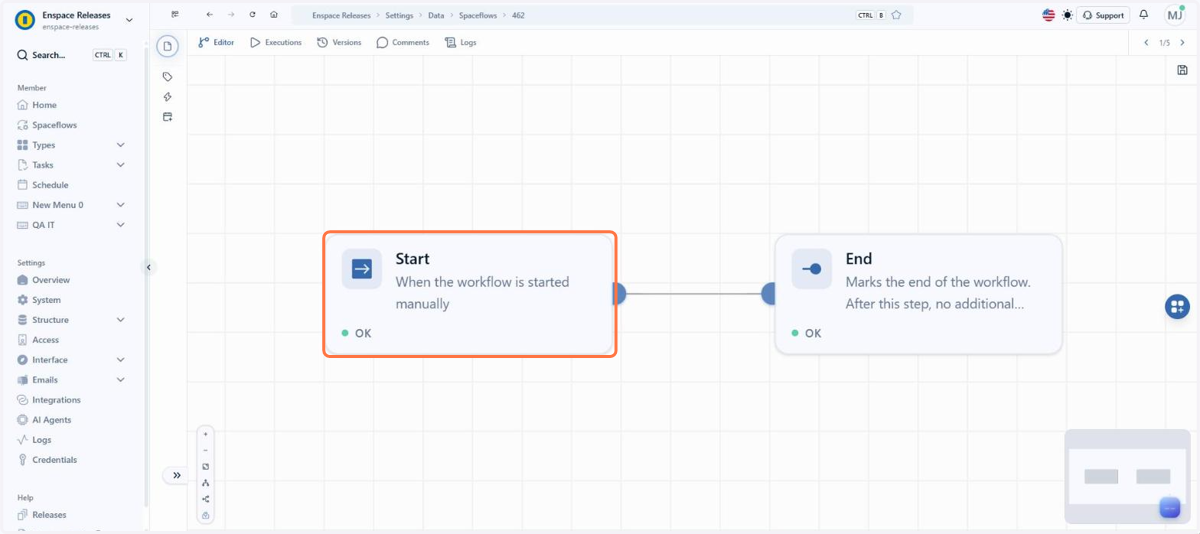Viewport: 1200px width, 534px height.
Task: Select the Start workflow node
Action: 469,294
